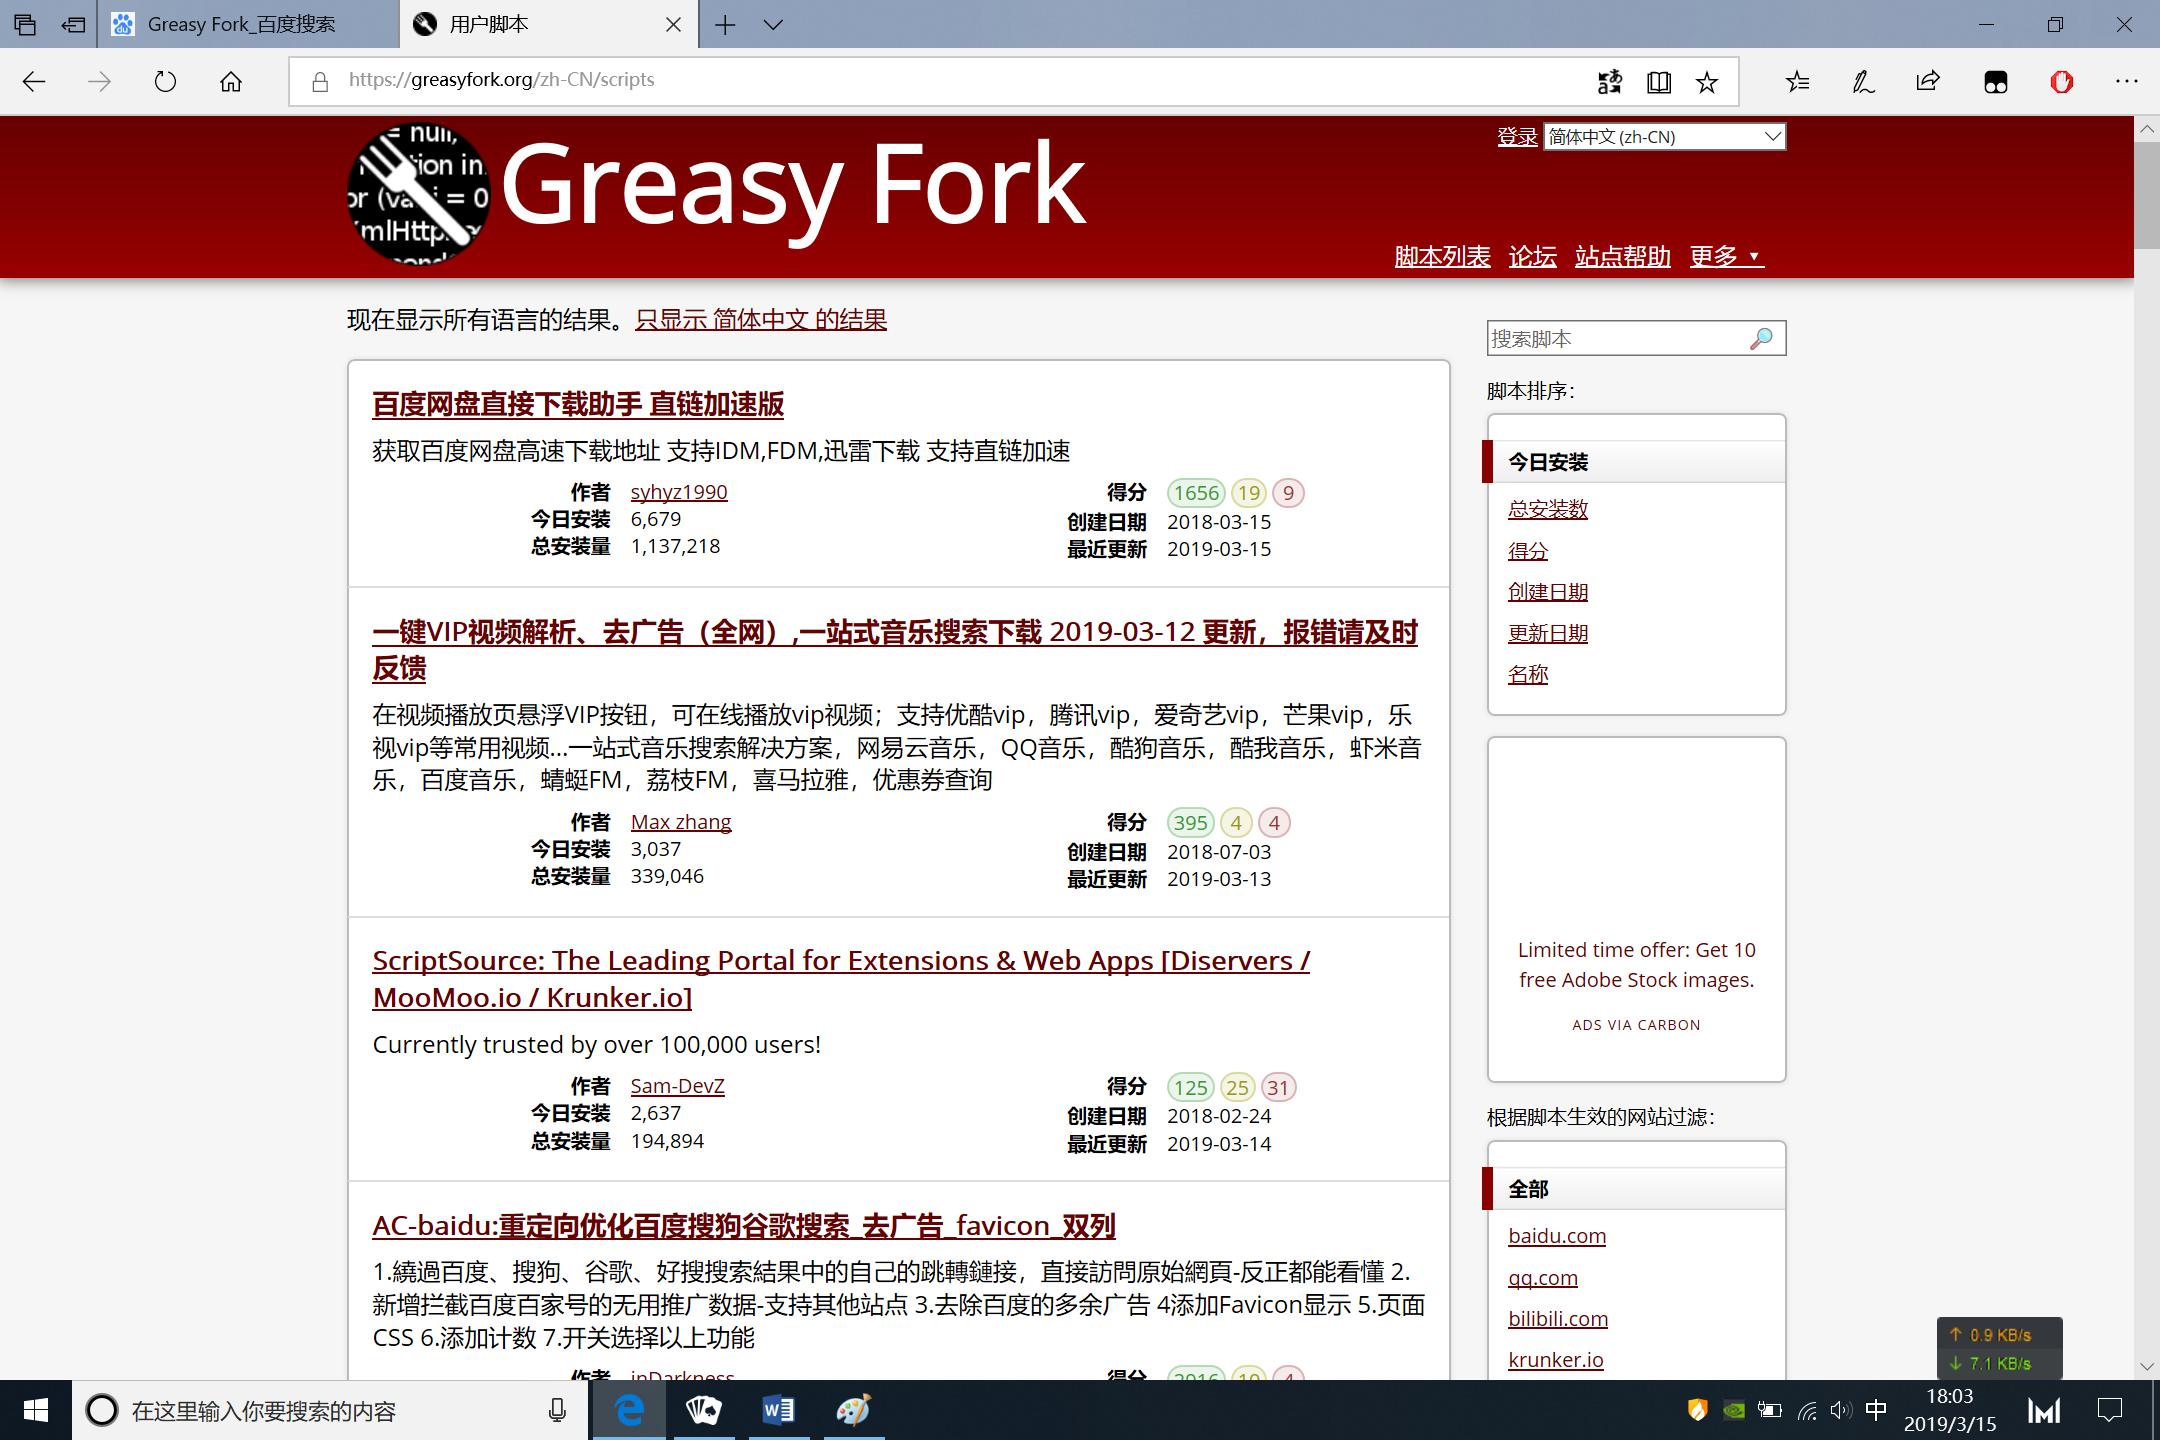Go to home page with house icon

click(x=231, y=82)
